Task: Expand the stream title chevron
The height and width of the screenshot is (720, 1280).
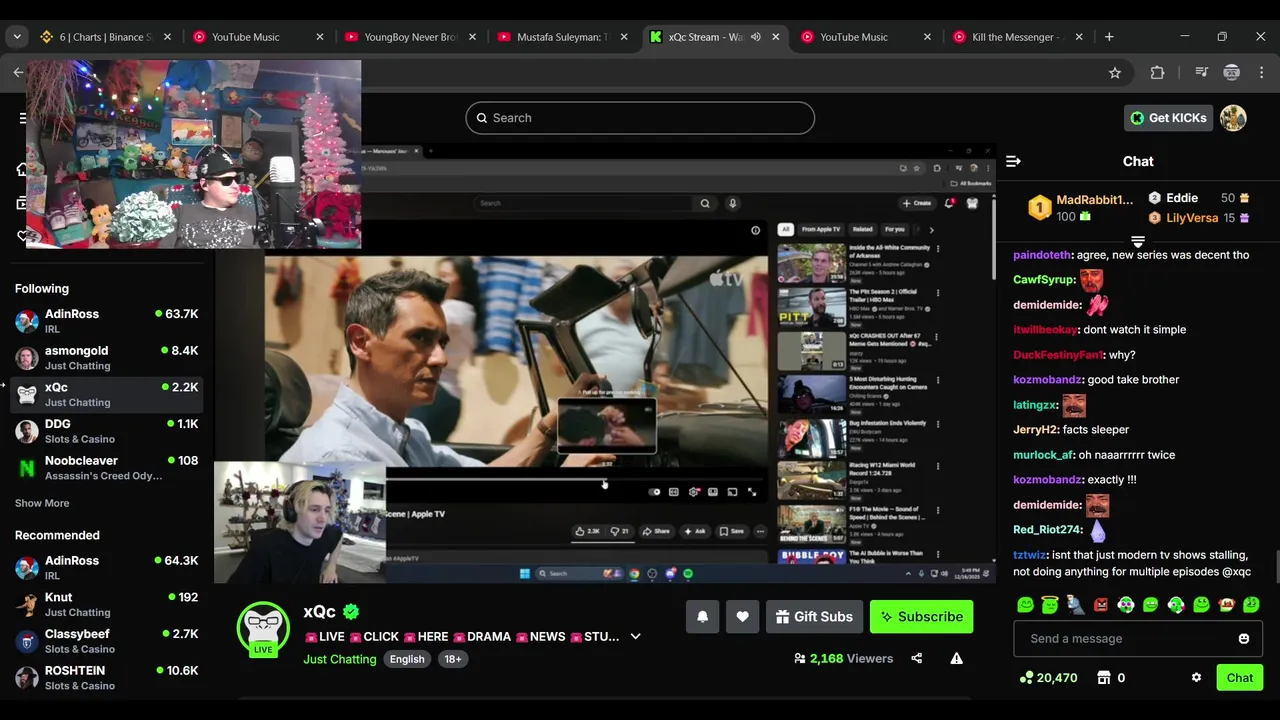Action: click(635, 637)
